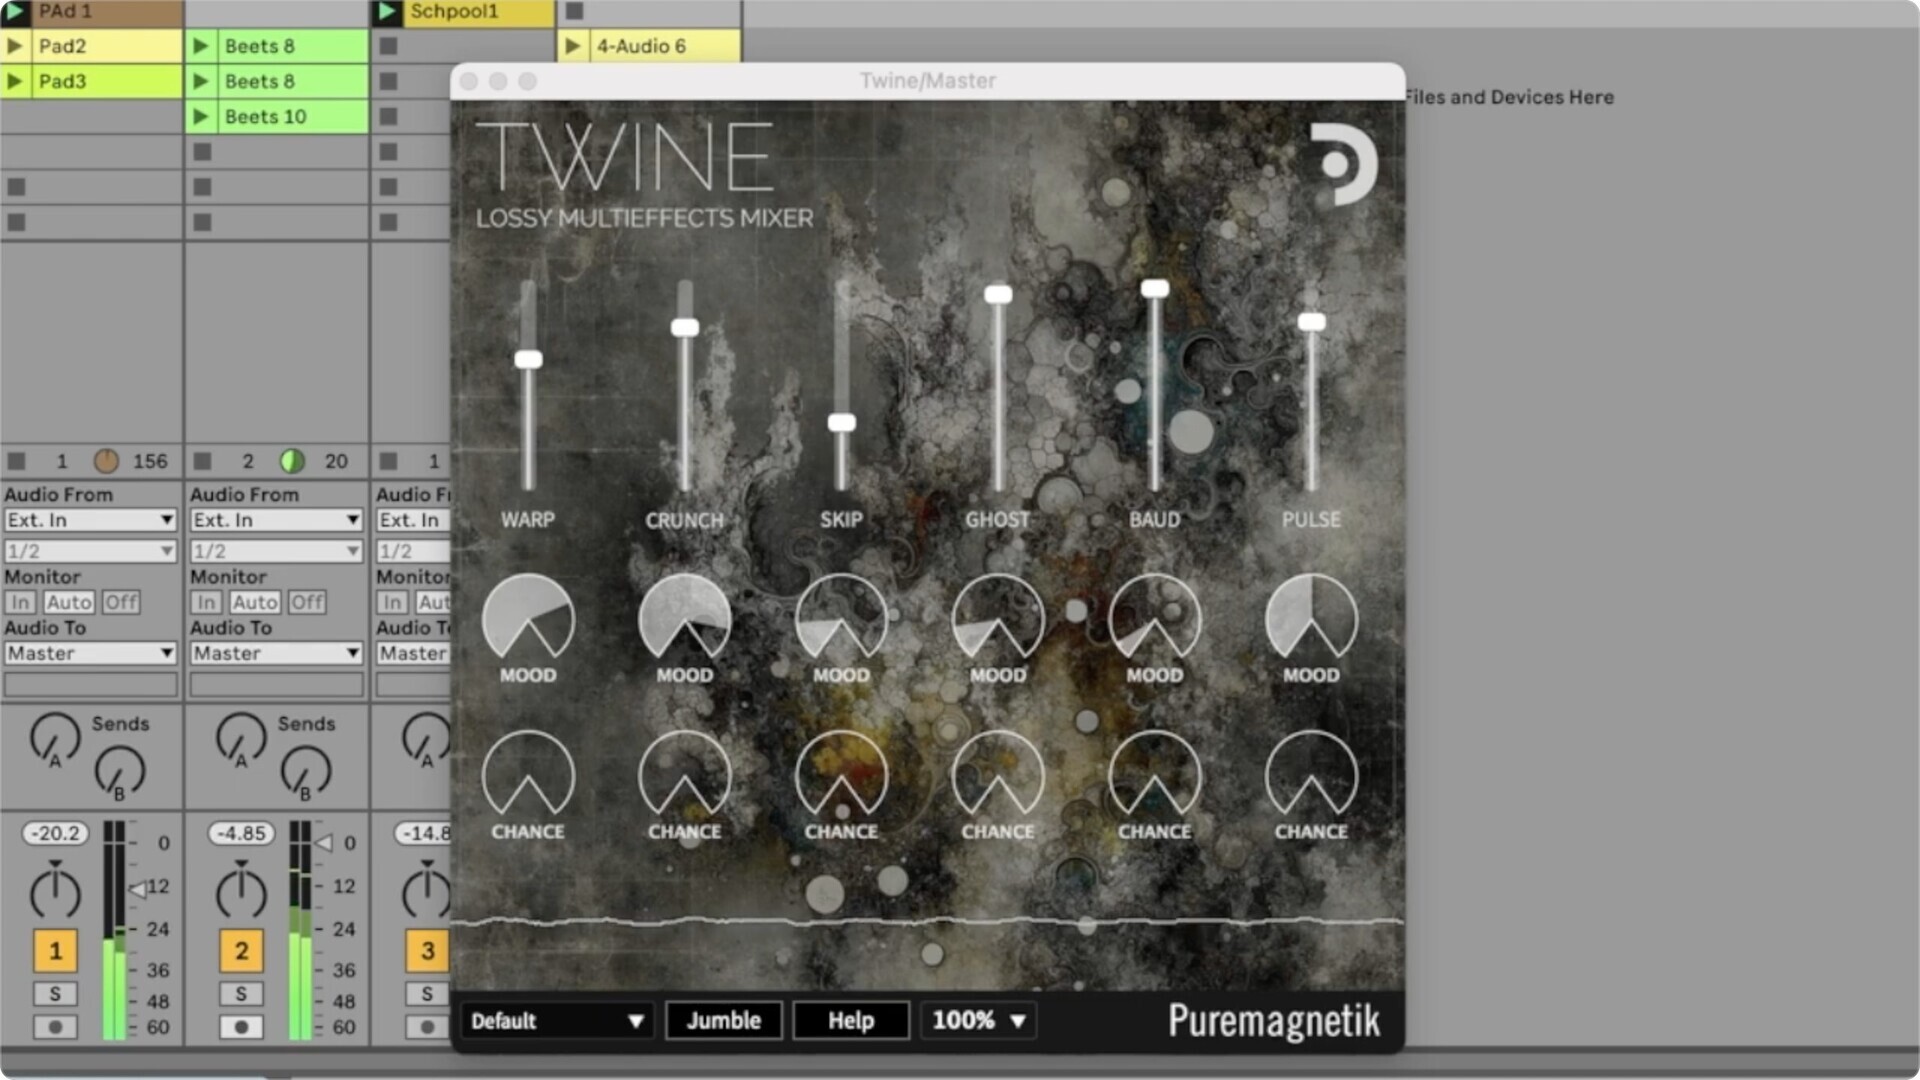Viewport: 1920px width, 1080px height.
Task: Solo track 1
Action: point(55,994)
